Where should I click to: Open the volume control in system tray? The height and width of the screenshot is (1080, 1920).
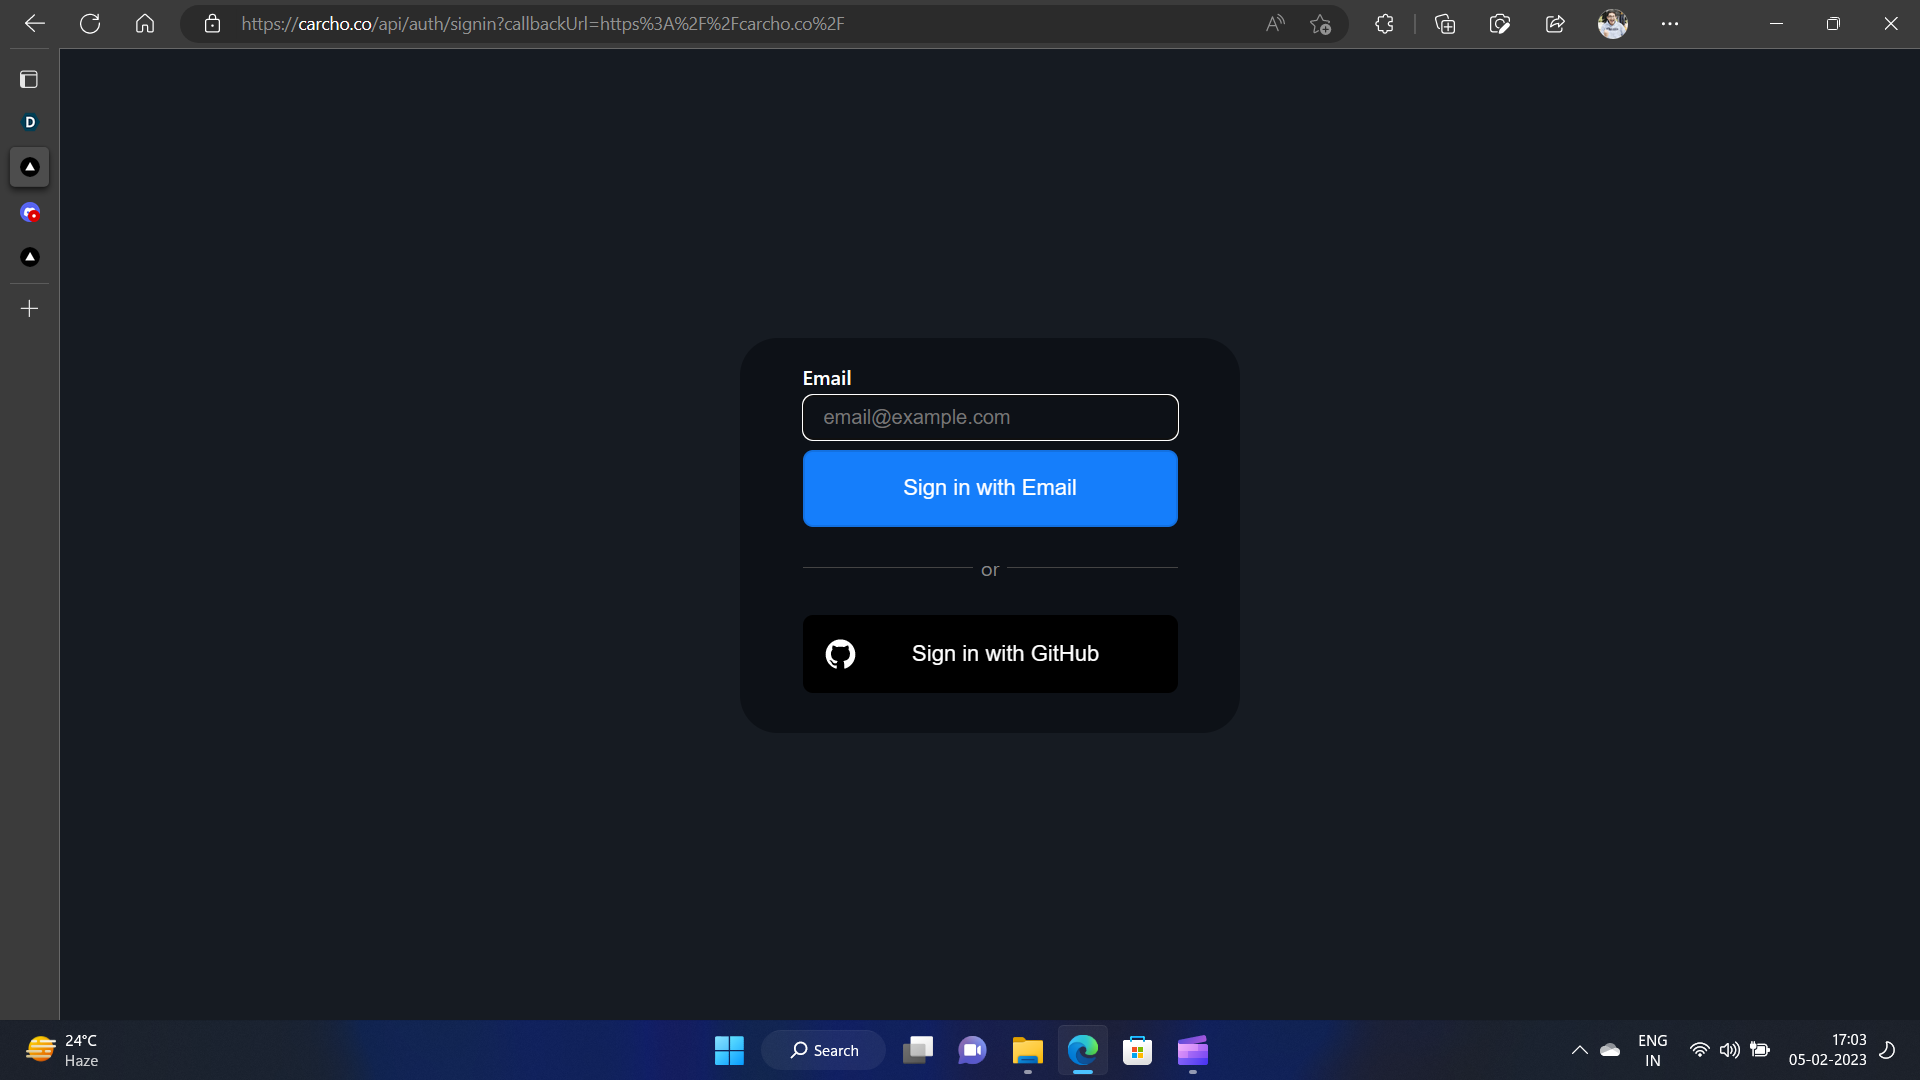point(1729,1050)
